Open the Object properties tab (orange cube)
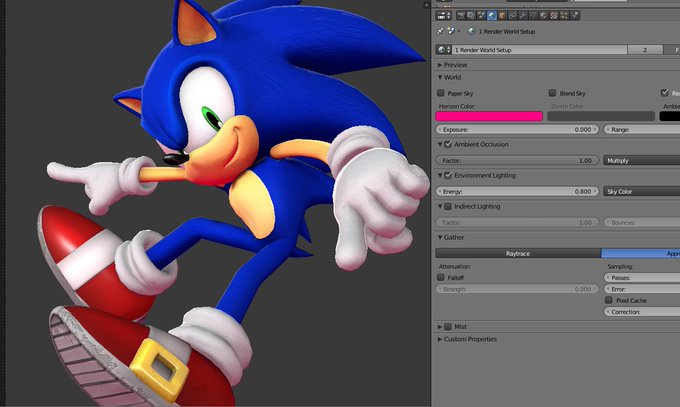The image size is (680, 407). pyautogui.click(x=502, y=16)
